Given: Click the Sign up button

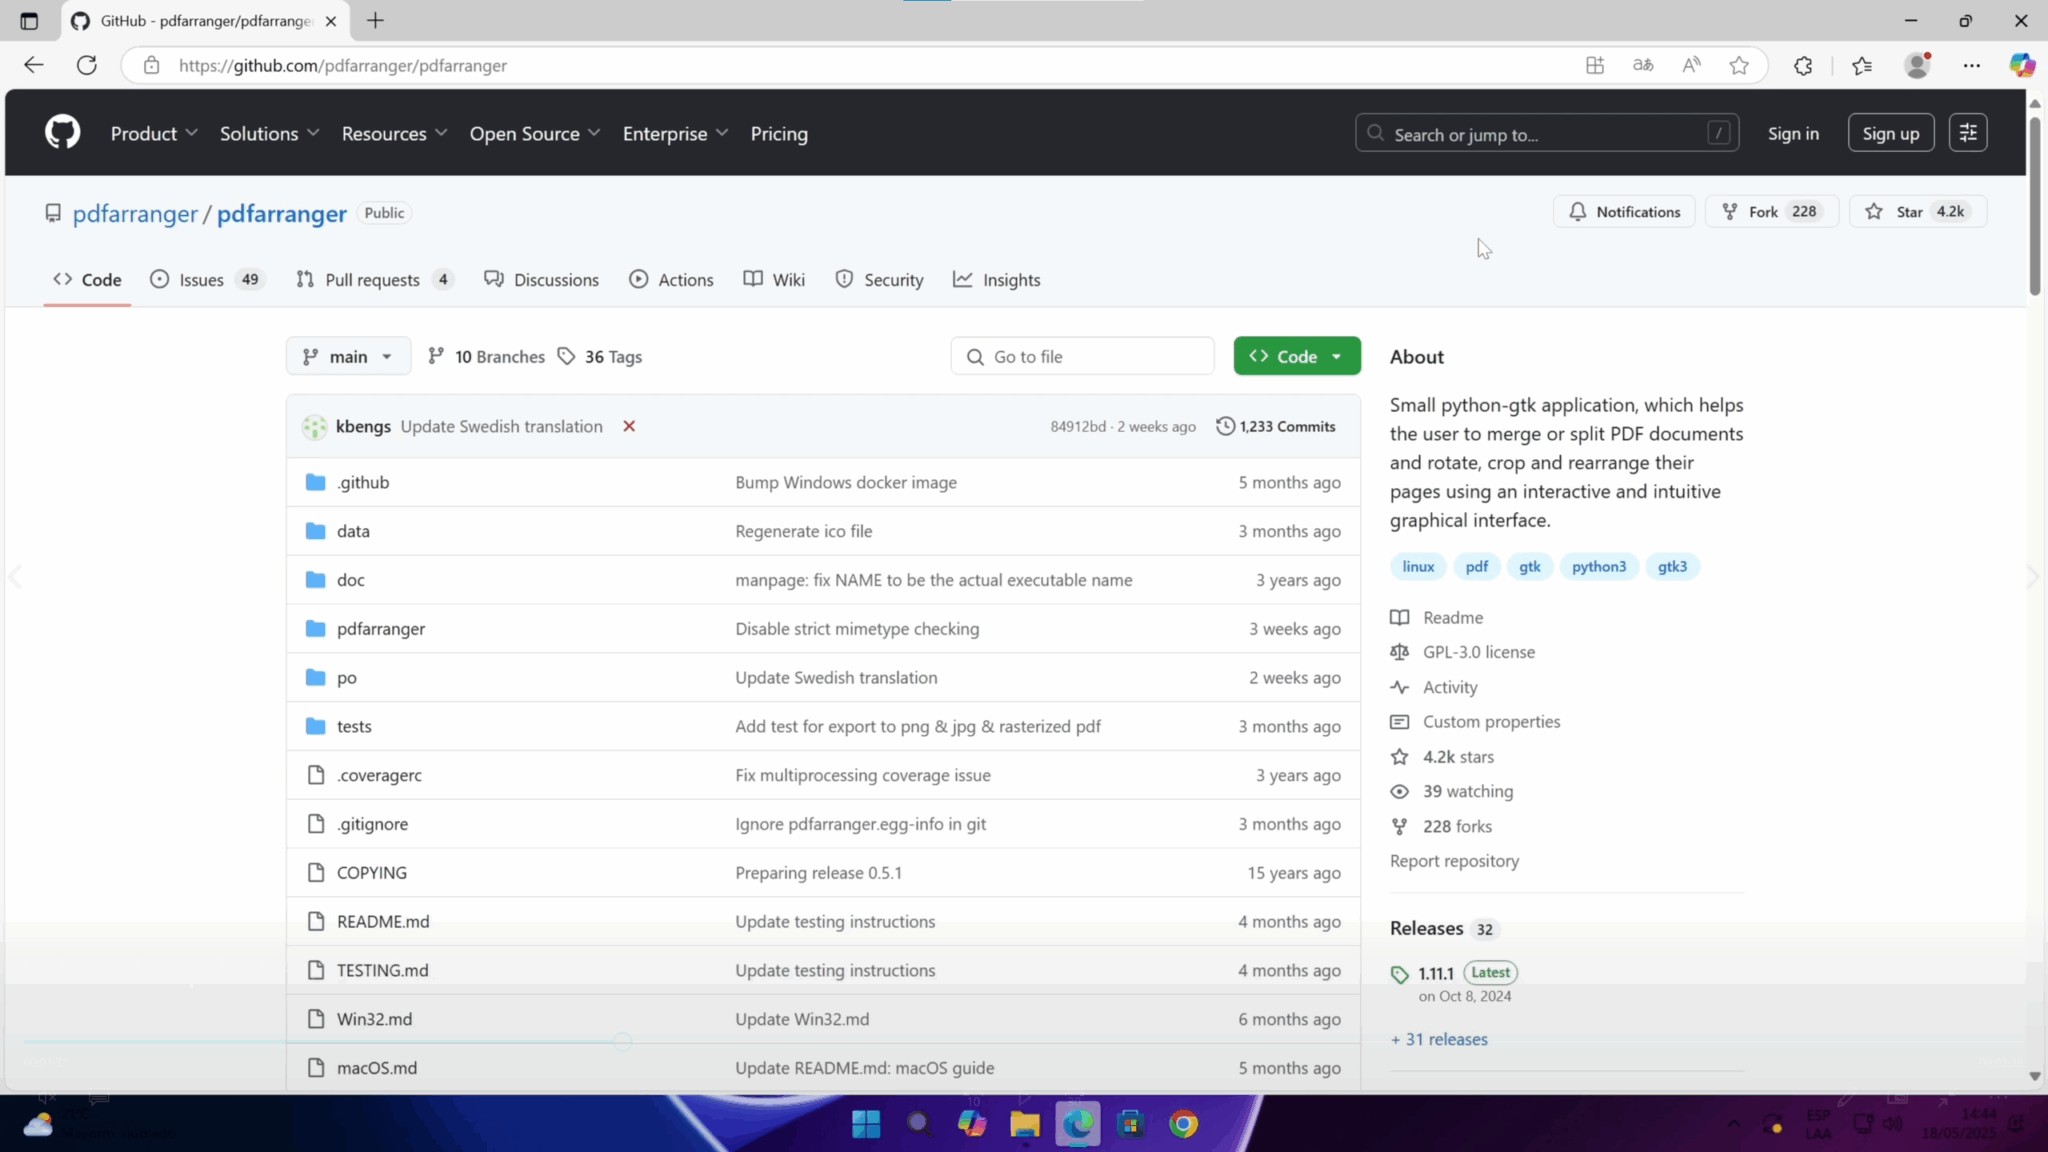Looking at the screenshot, I should pos(1891,133).
